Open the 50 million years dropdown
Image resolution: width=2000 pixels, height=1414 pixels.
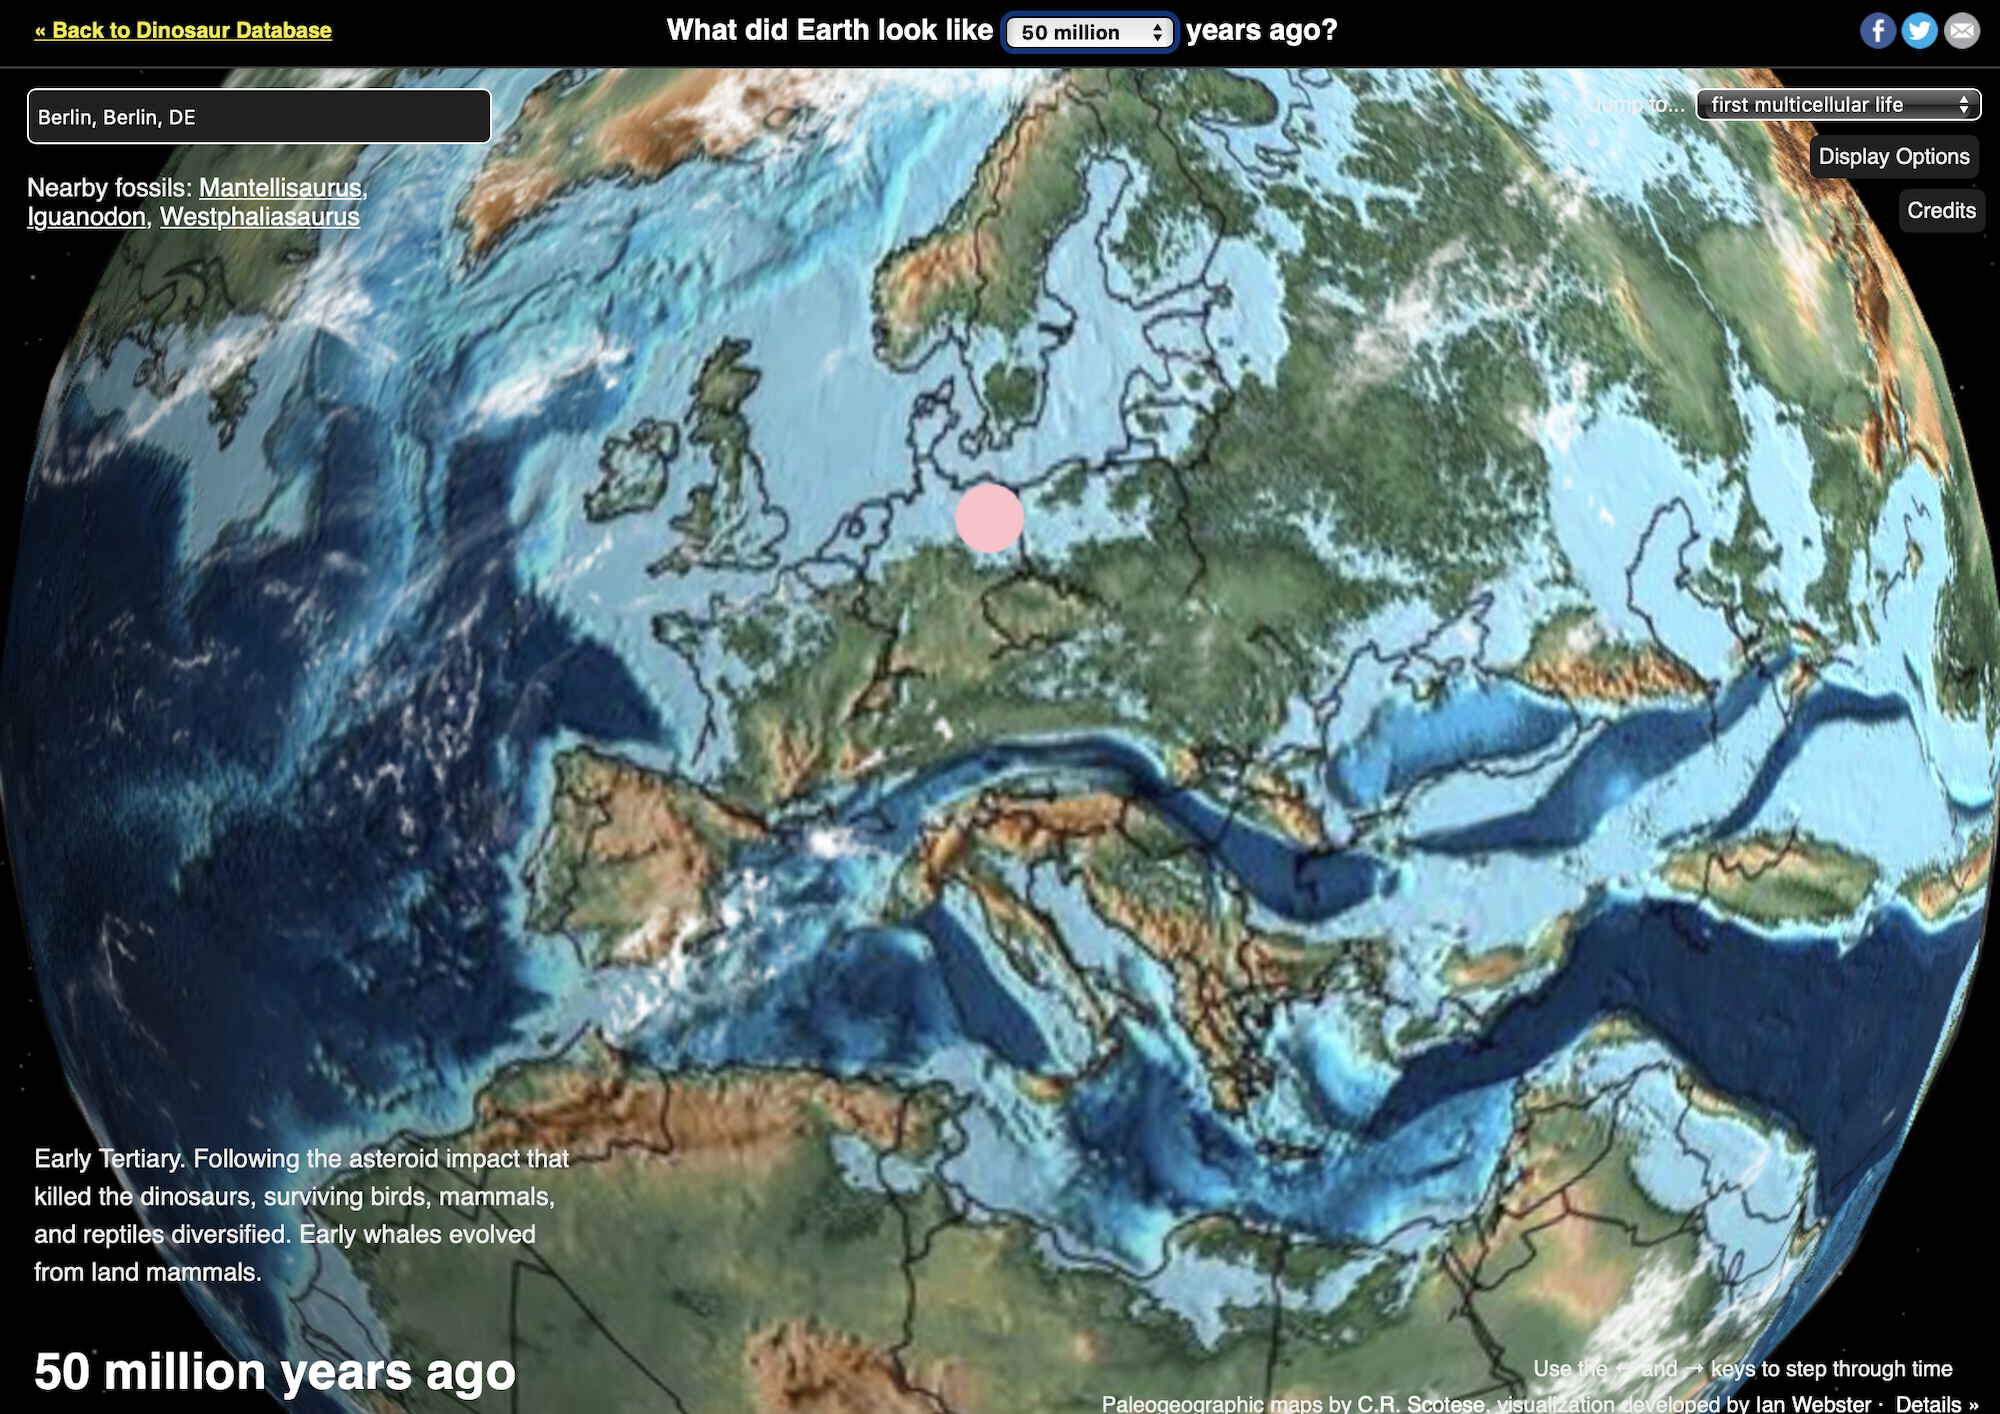(x=1089, y=32)
